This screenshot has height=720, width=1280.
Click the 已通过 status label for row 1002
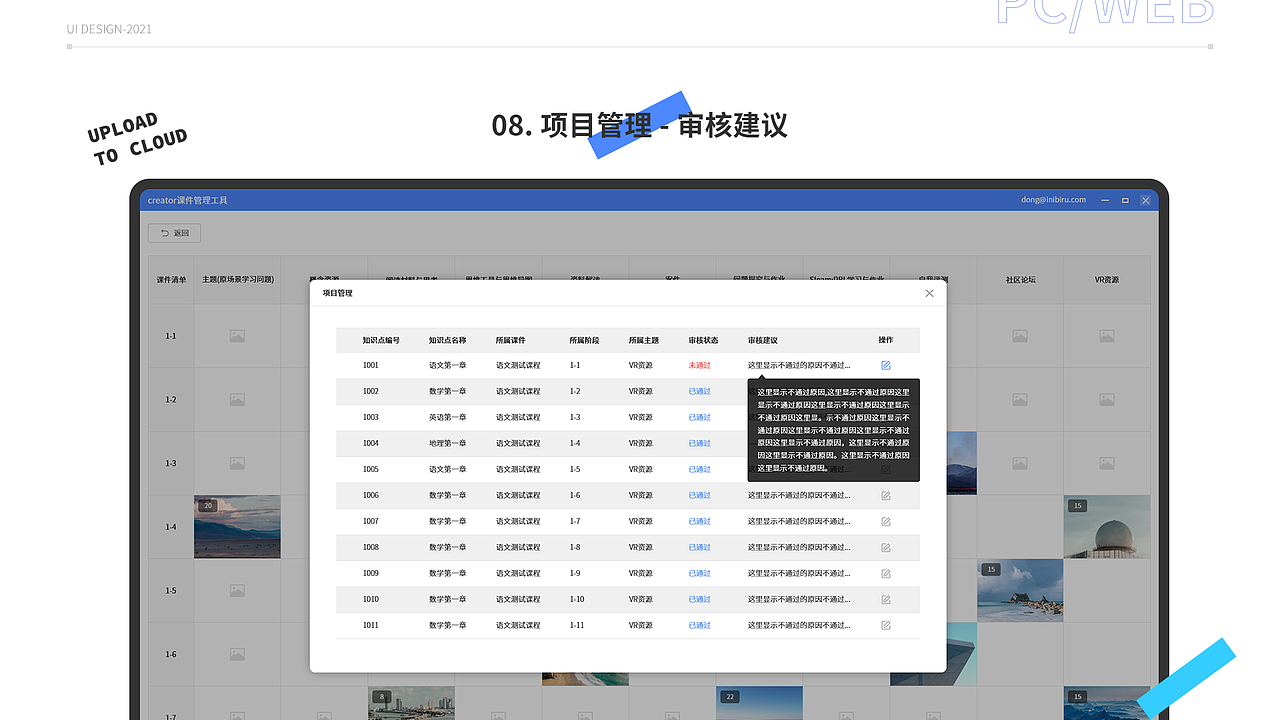699,391
